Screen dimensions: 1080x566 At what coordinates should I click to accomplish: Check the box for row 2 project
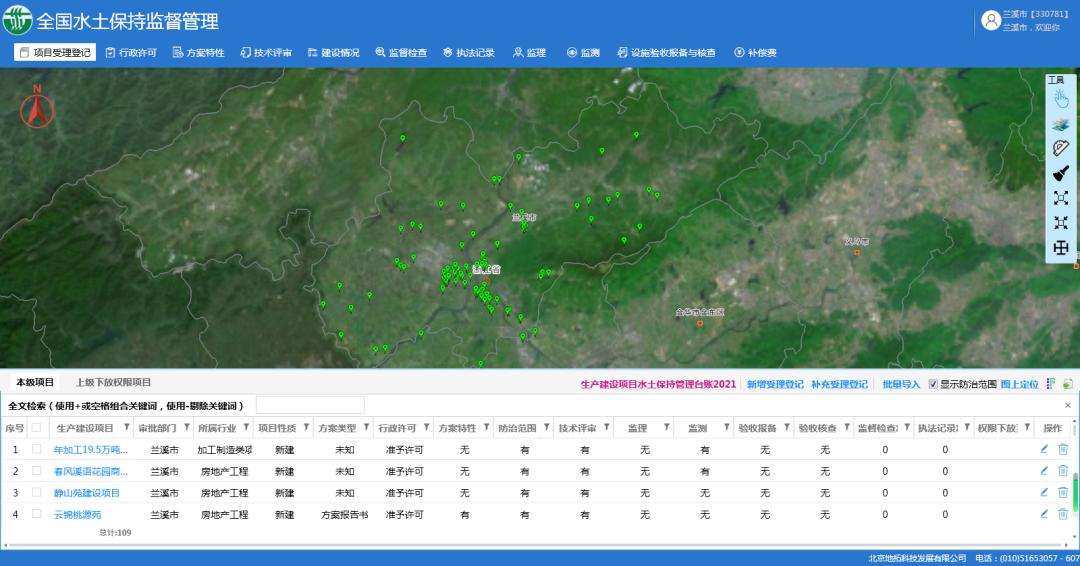37,471
